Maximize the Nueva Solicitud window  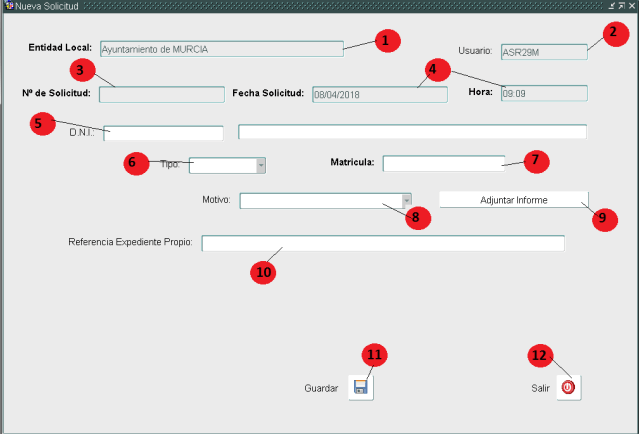click(x=621, y=6)
